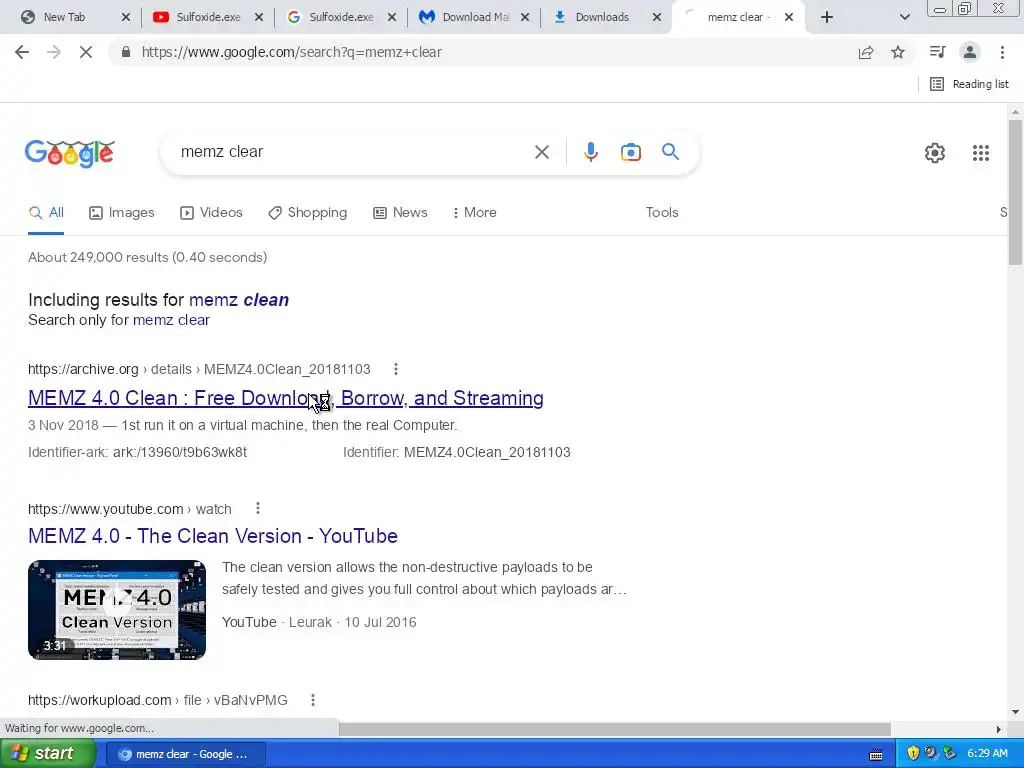The height and width of the screenshot is (768, 1024).
Task: Search by image with the camera icon
Action: tap(630, 152)
